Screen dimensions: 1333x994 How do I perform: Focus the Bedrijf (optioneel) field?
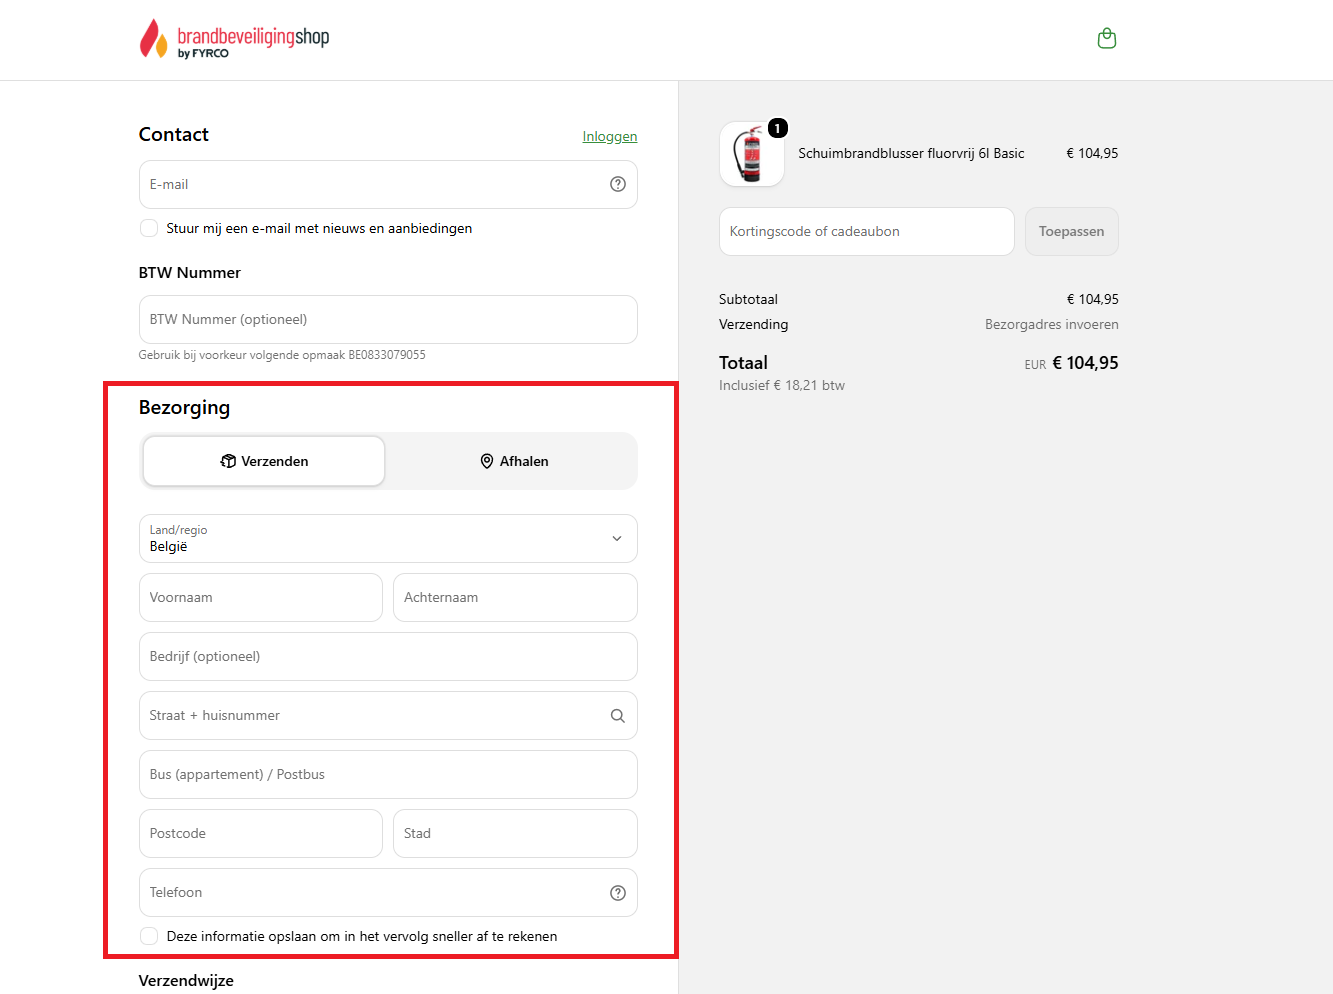(388, 657)
